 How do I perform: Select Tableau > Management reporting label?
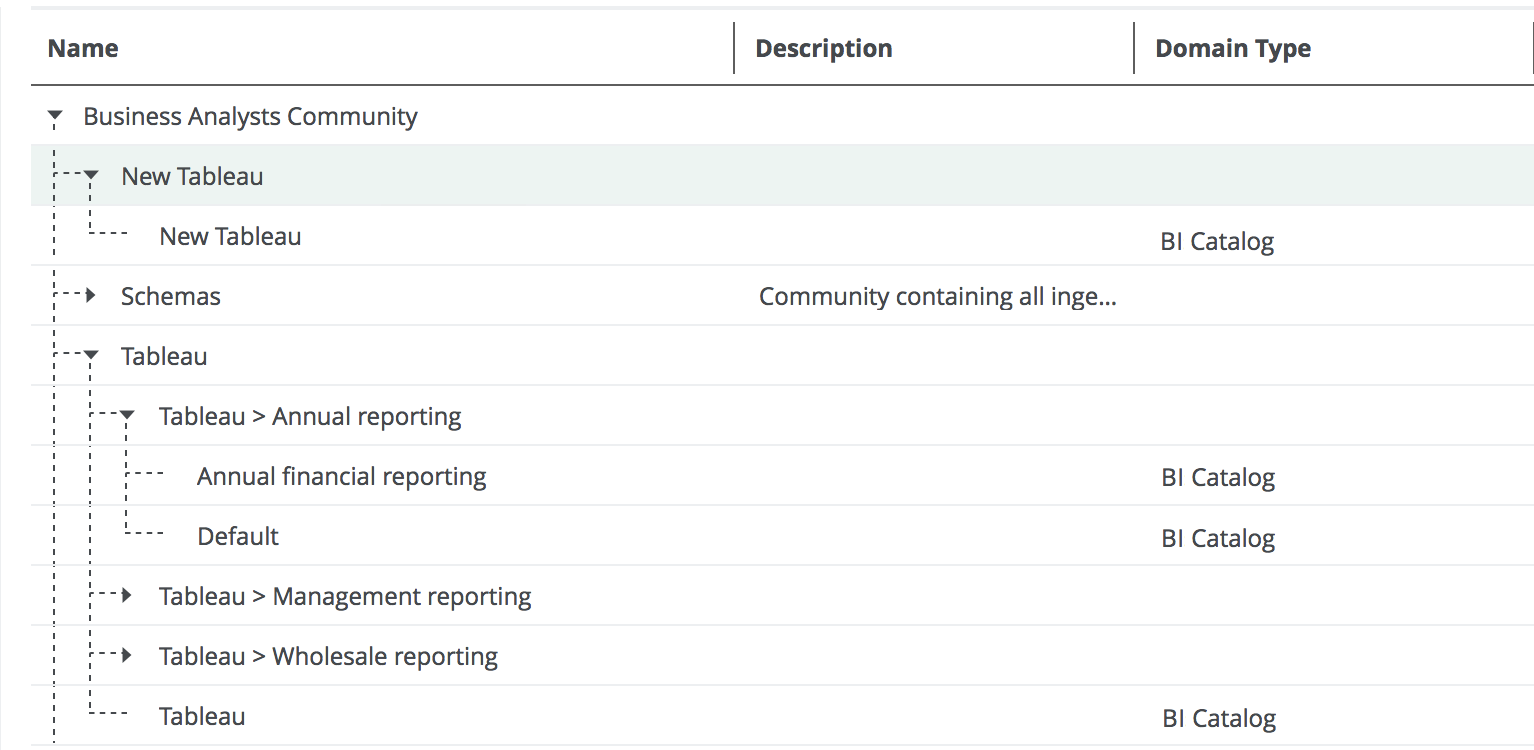tap(345, 597)
